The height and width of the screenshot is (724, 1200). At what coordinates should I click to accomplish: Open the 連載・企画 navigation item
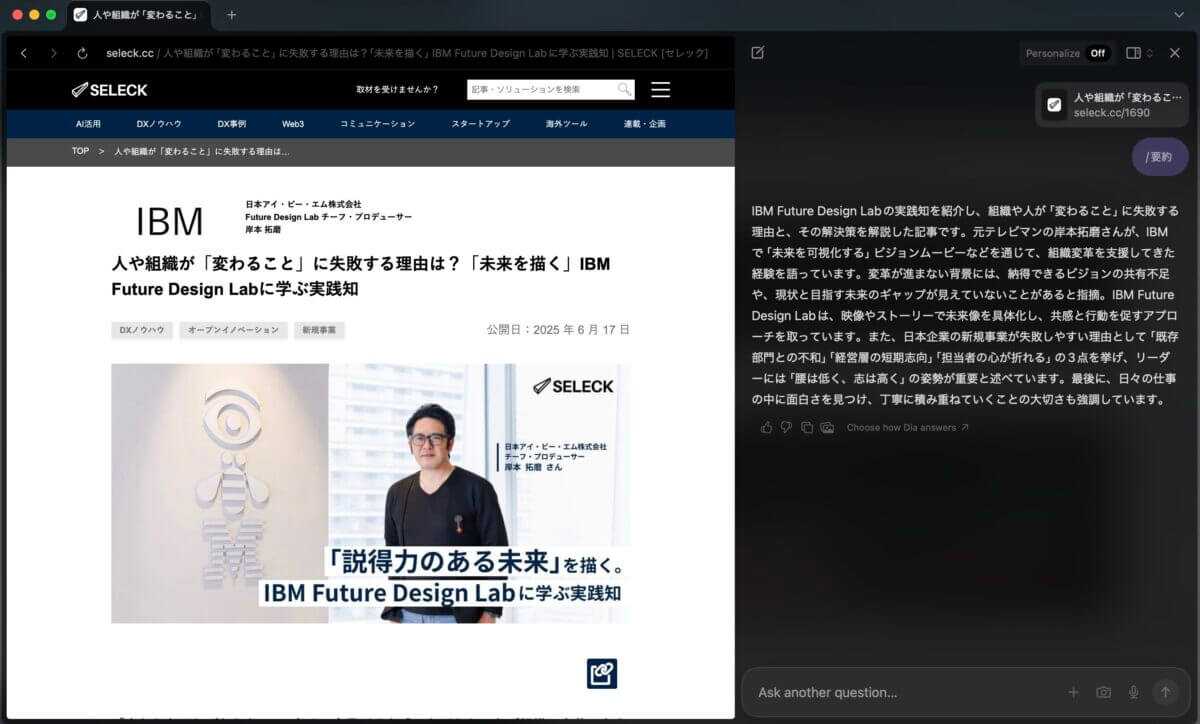pyautogui.click(x=644, y=124)
